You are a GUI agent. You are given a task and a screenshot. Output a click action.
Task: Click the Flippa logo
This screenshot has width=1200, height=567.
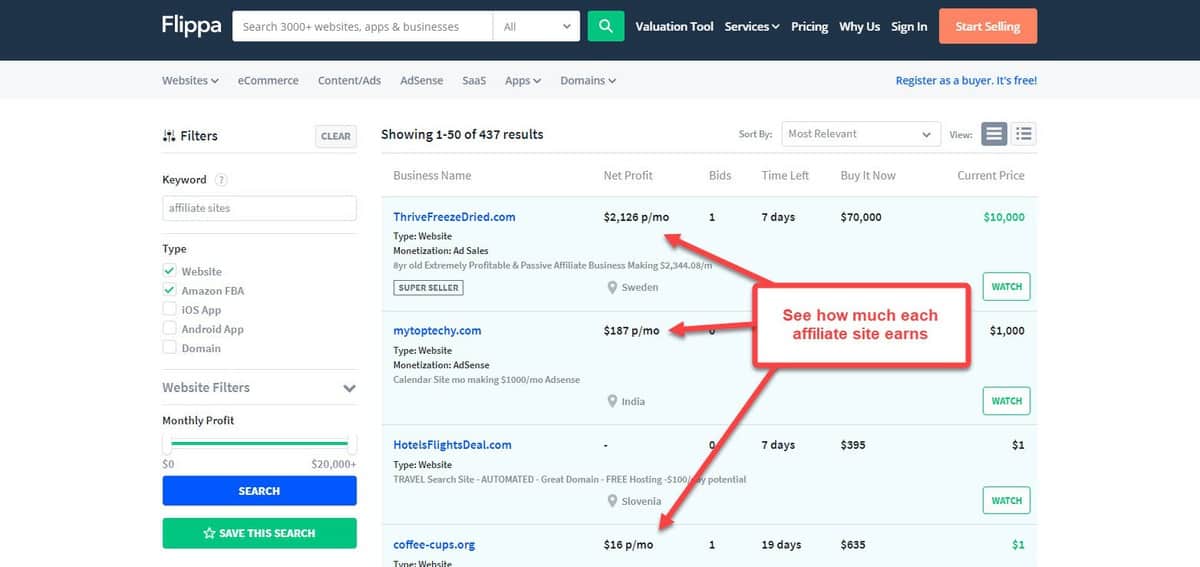point(191,26)
